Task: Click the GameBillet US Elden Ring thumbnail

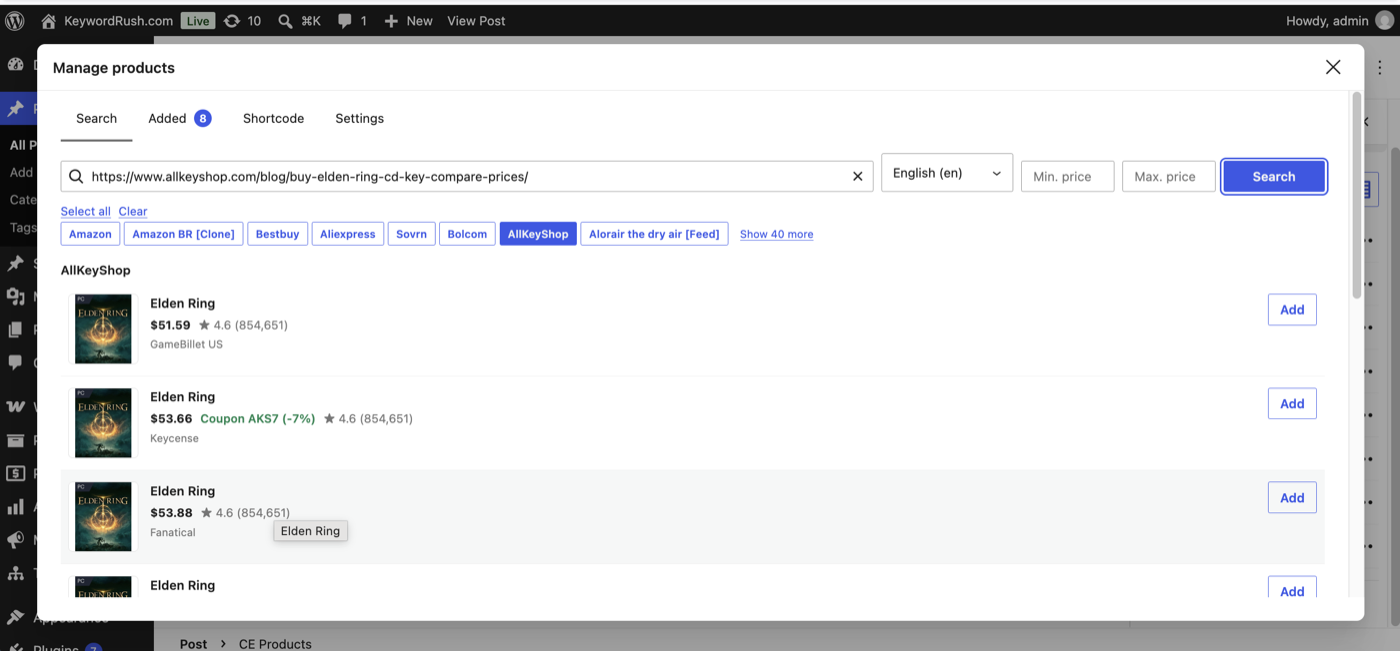Action: click(x=103, y=329)
